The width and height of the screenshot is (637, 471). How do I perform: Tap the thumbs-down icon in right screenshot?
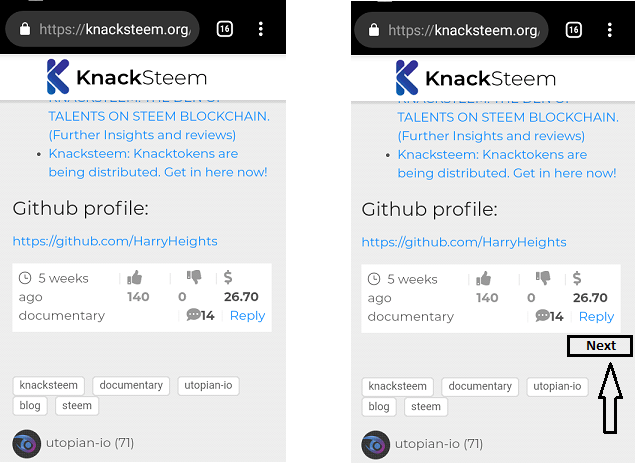[x=543, y=278]
